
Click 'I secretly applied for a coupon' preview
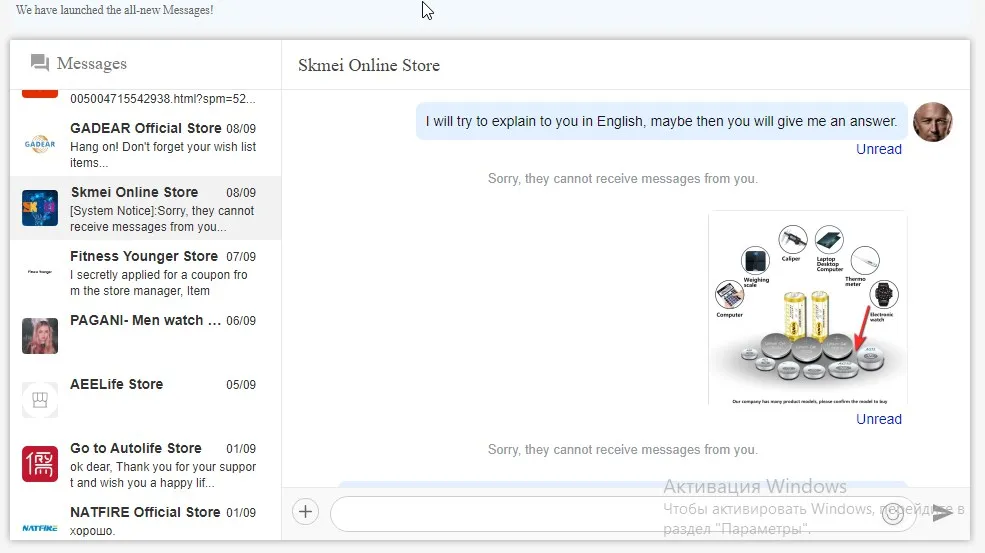pyautogui.click(x=159, y=283)
